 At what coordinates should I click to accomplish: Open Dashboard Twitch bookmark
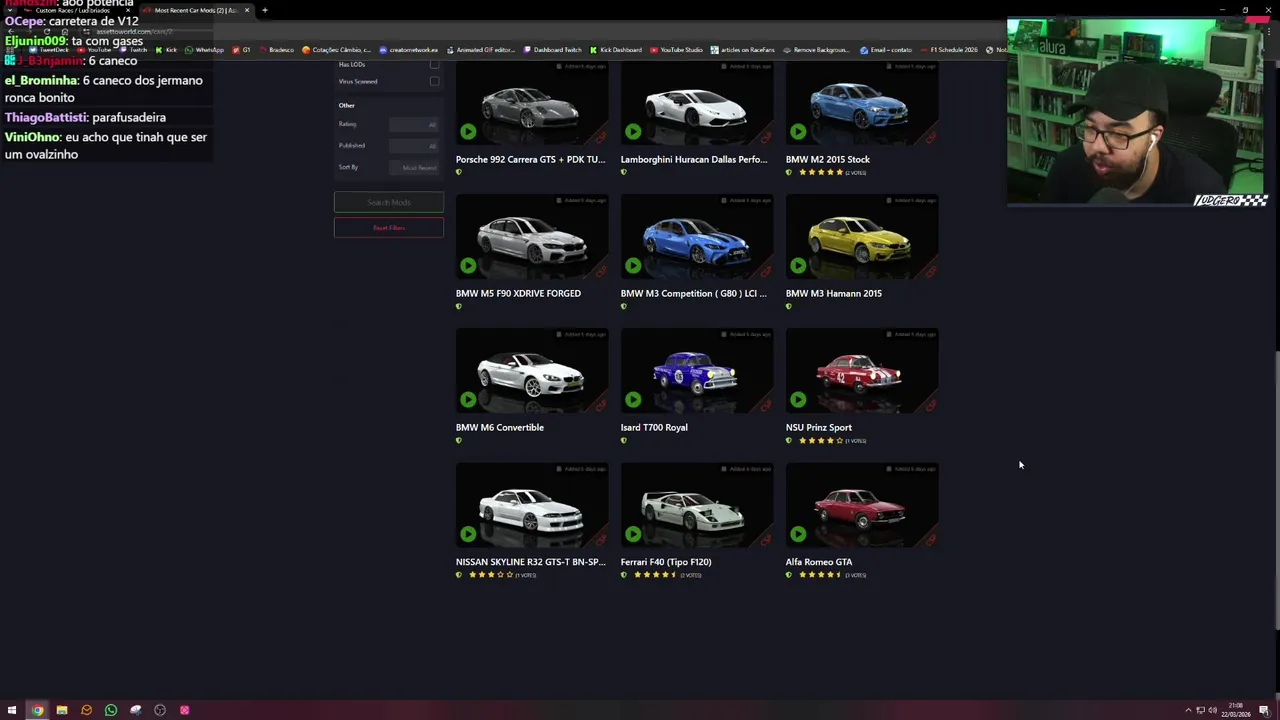[552, 49]
